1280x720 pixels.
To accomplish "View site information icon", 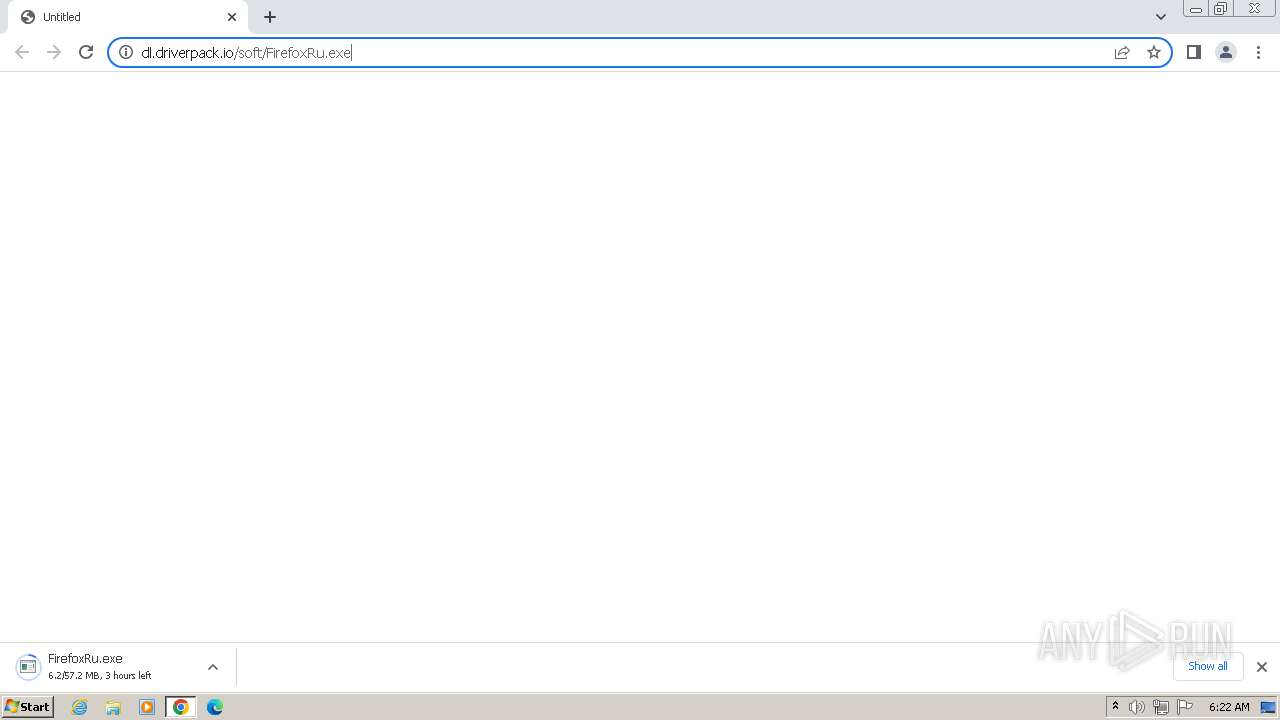I will 126,52.
